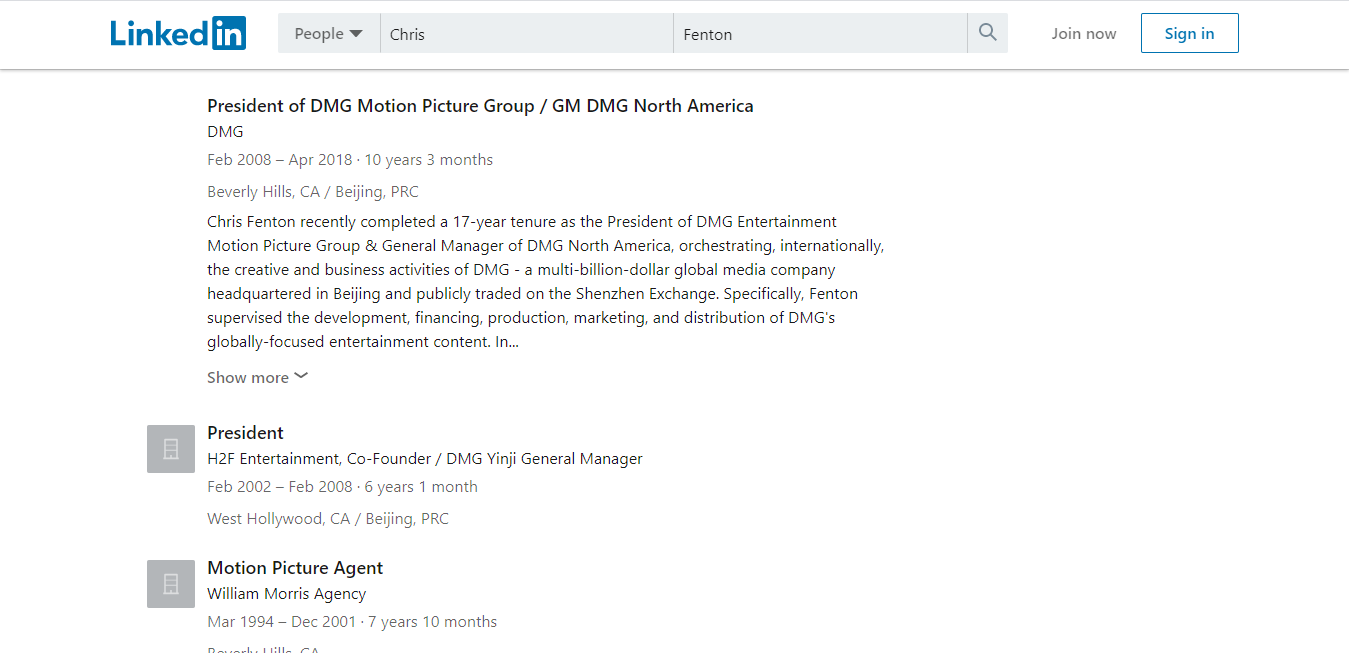The width and height of the screenshot is (1349, 653).
Task: Open H2F Entertainment, Co-Founder company line
Action: click(x=425, y=459)
